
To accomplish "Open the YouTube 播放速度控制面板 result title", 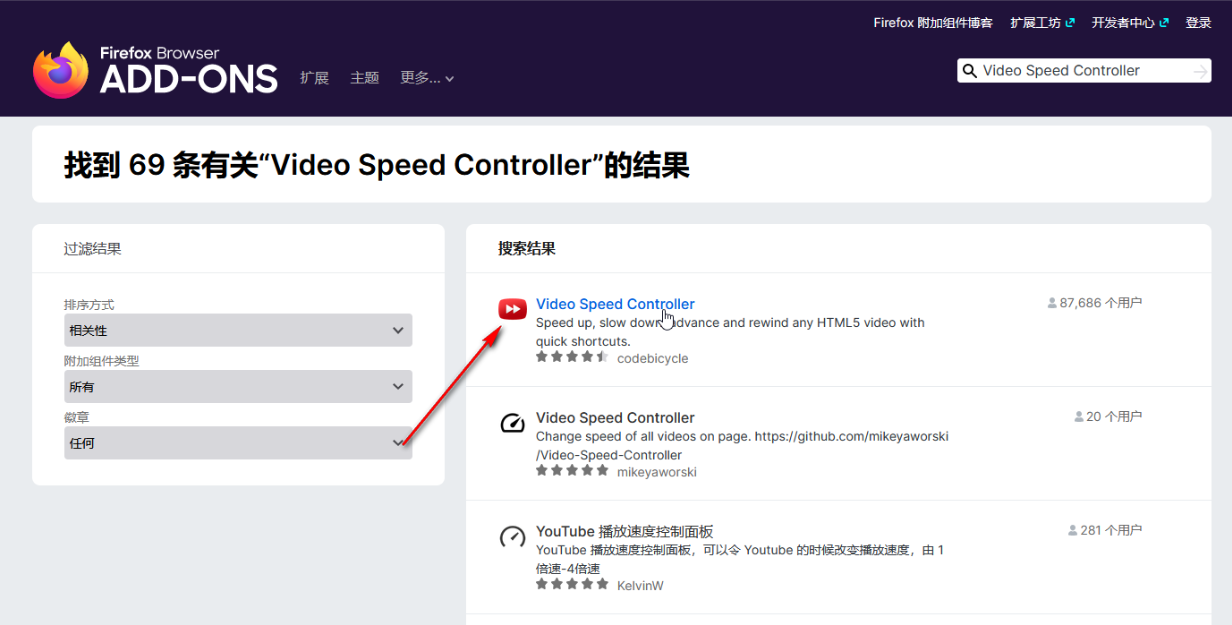I will coord(624,532).
